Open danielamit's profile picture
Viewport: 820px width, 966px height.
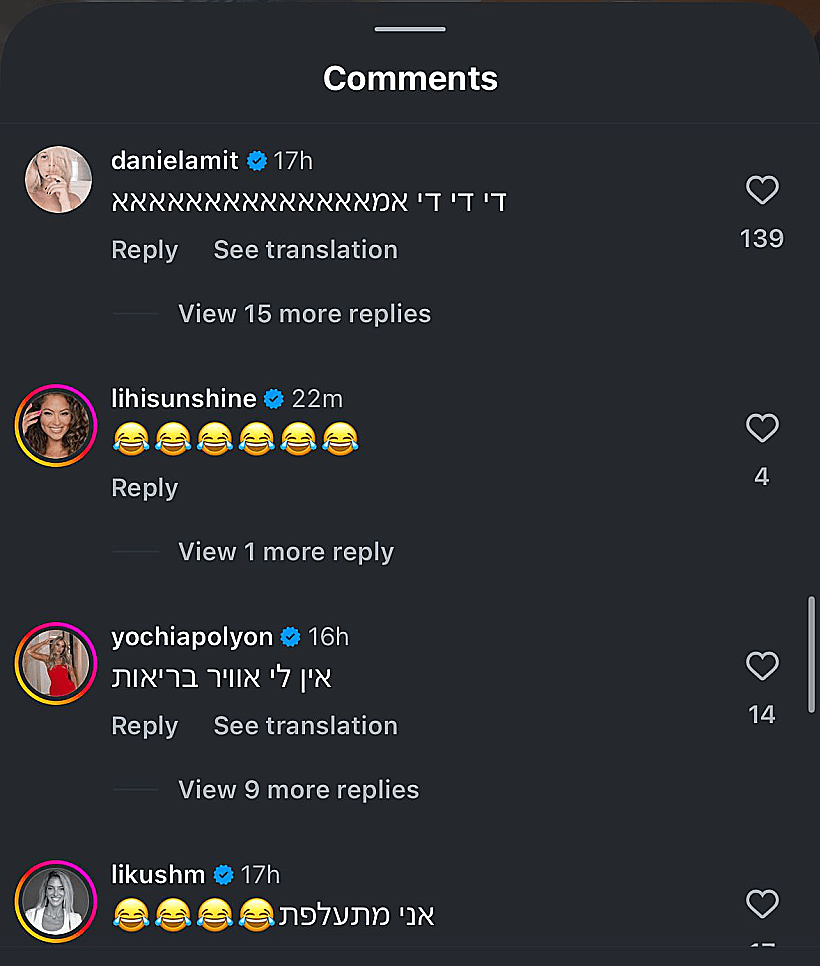(x=58, y=179)
